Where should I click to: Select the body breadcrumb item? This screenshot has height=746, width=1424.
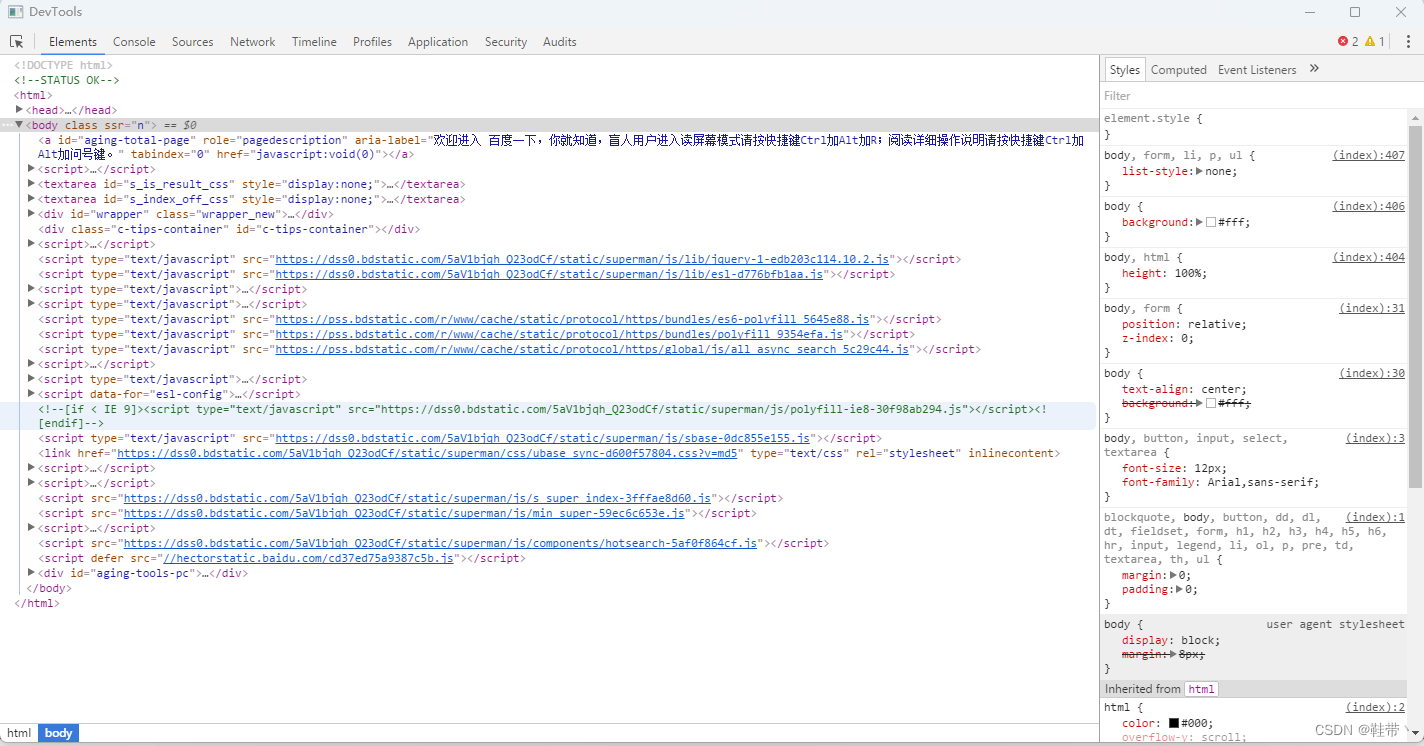(59, 733)
